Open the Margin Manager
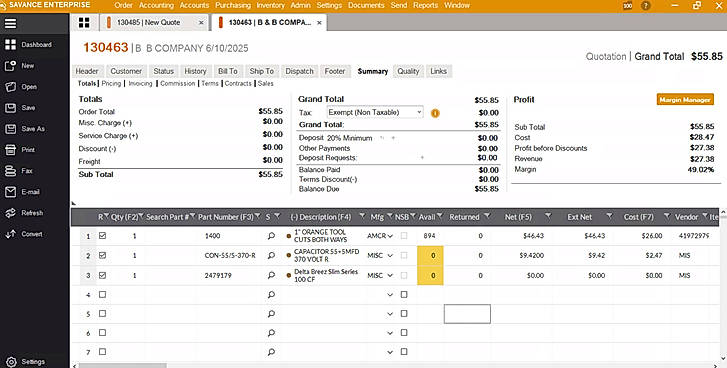 point(685,100)
